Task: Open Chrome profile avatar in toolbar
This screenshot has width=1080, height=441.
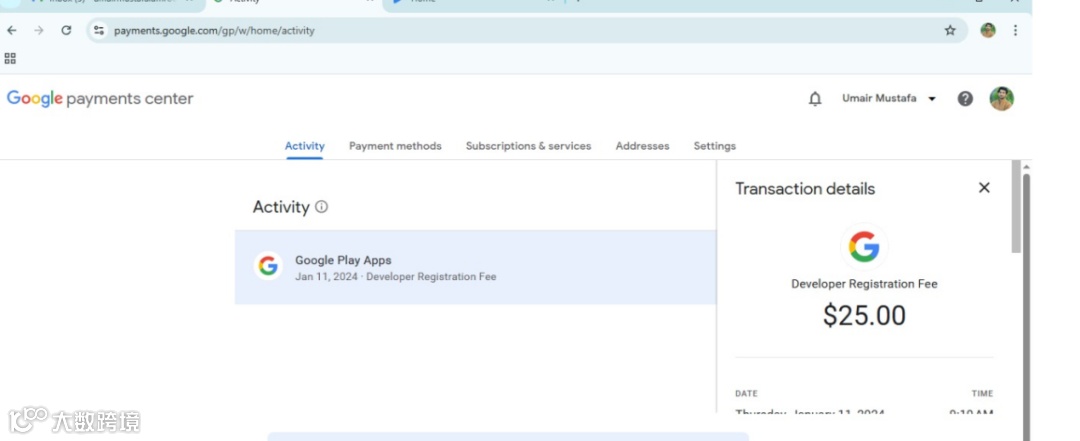Action: 988,30
